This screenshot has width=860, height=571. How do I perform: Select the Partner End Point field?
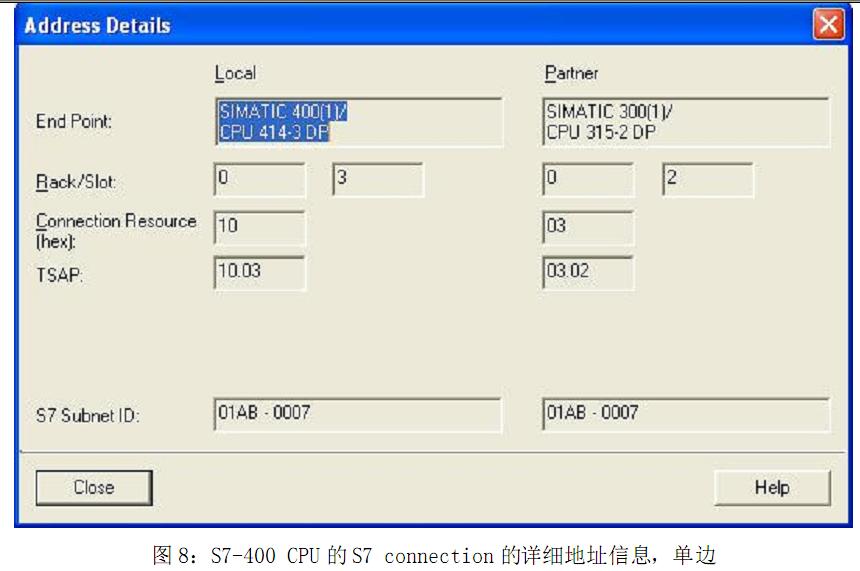[x=686, y=122]
